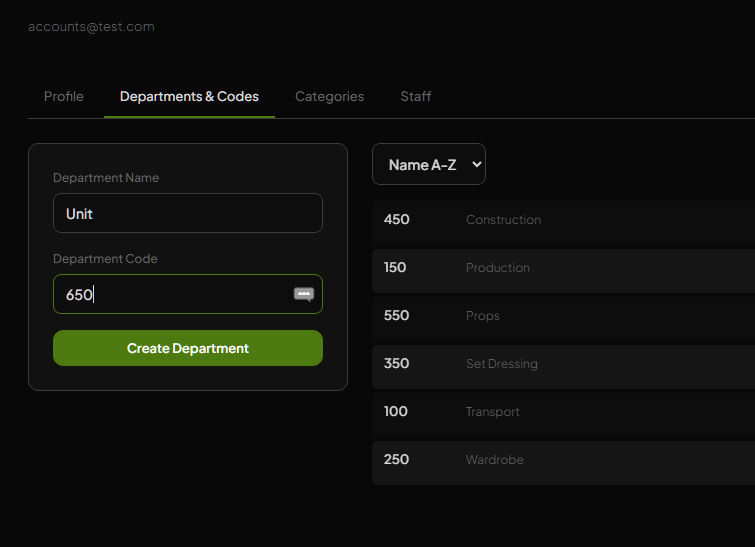Click the Props department row
755x547 pixels.
click(563, 319)
